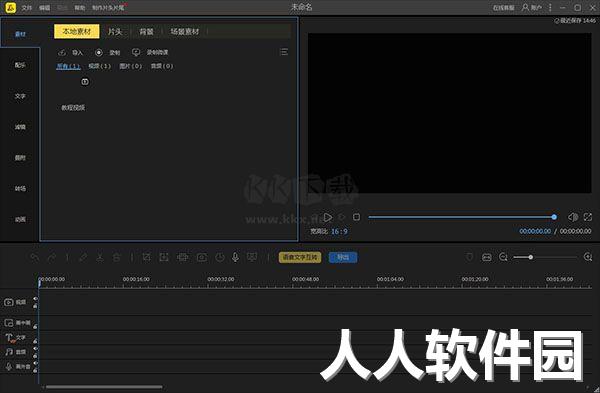Open the 账户 account icon

pos(532,7)
